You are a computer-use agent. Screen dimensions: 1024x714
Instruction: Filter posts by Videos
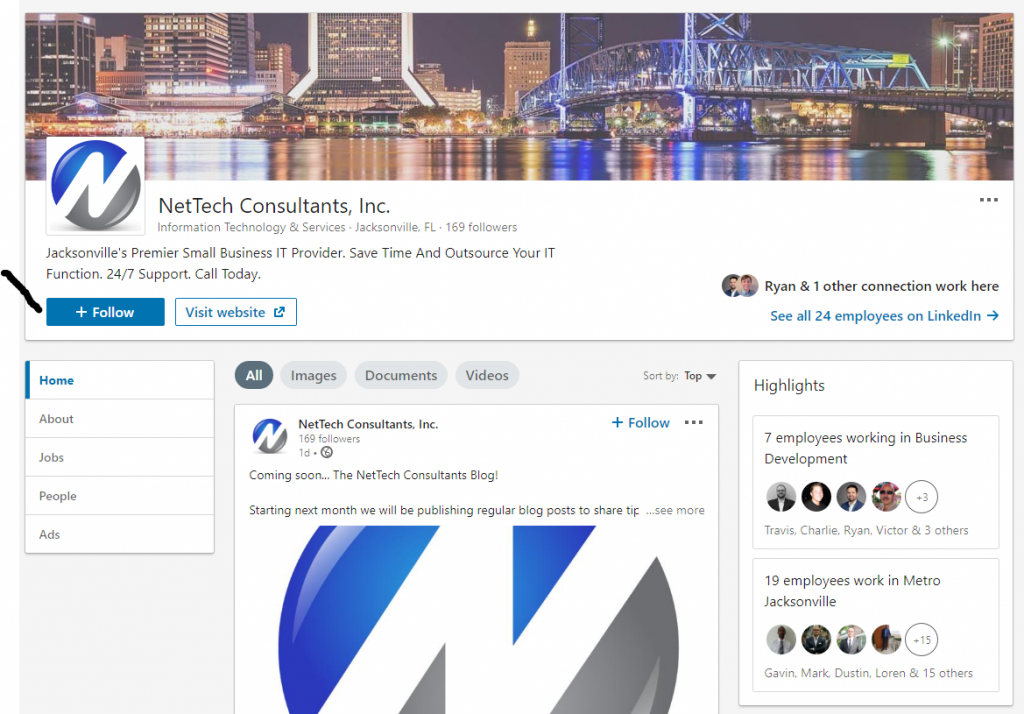pyautogui.click(x=487, y=376)
